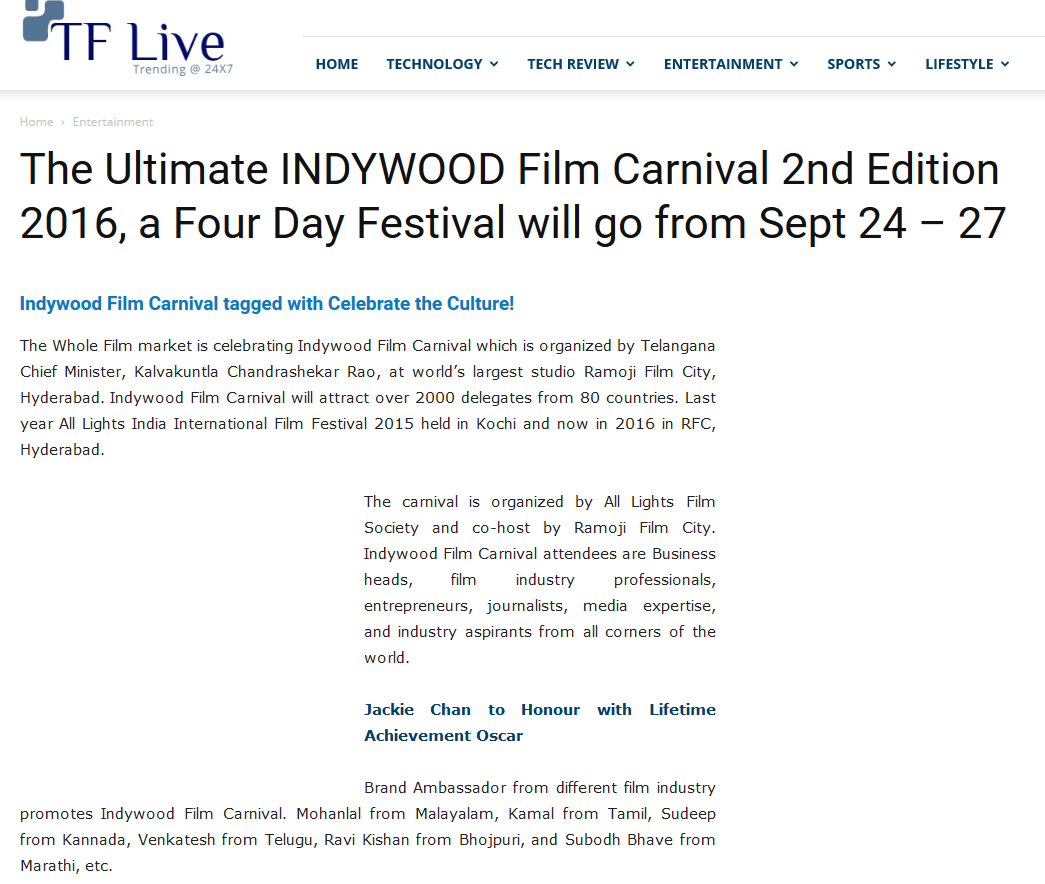Click the 'Trending @ 24X7' tagline

(182, 70)
